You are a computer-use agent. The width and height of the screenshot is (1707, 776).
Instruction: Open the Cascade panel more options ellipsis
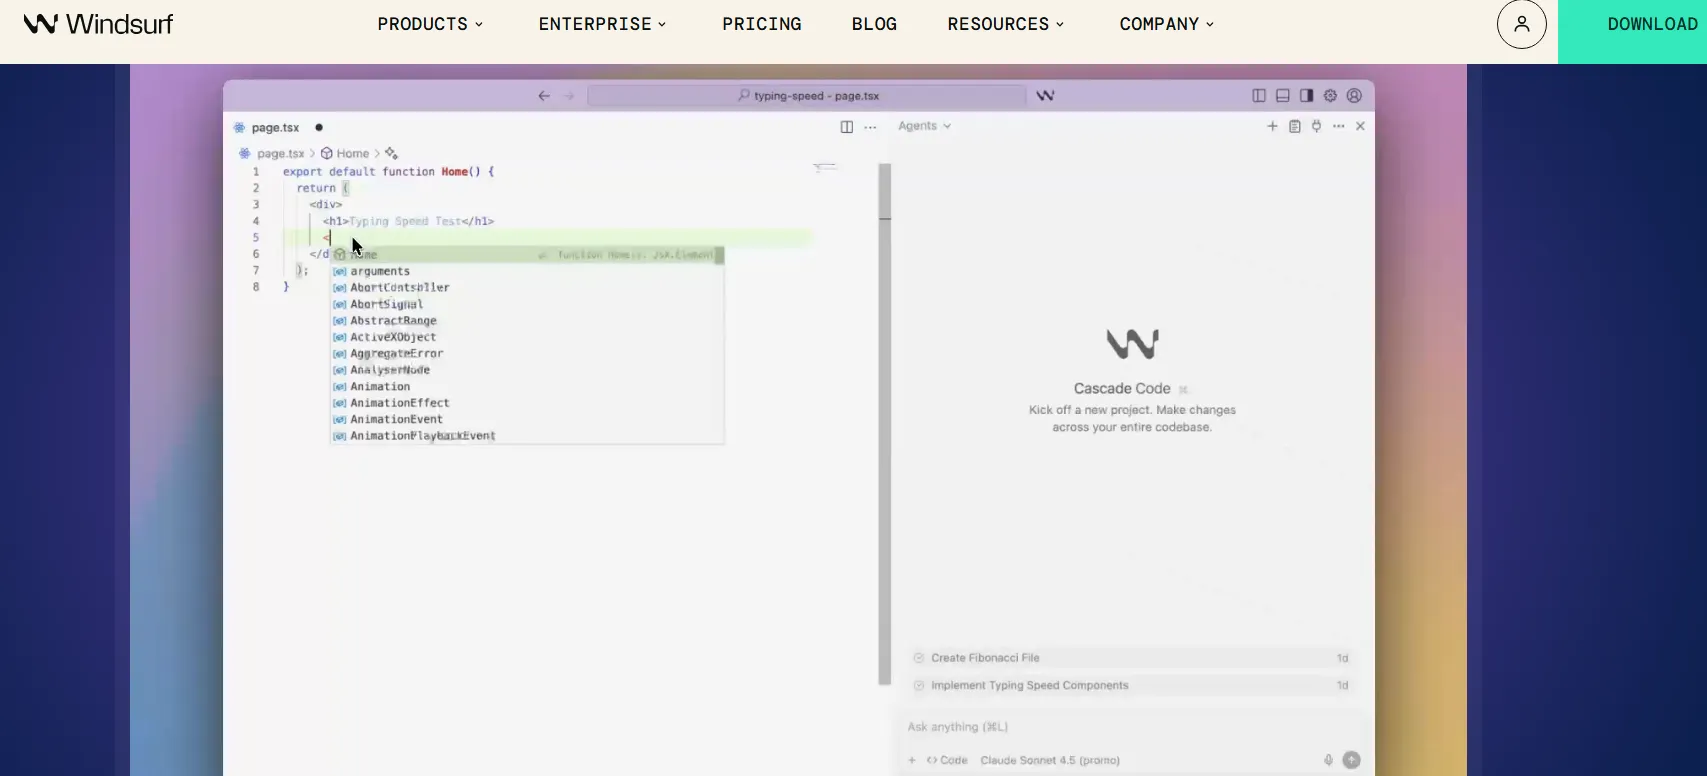1339,126
